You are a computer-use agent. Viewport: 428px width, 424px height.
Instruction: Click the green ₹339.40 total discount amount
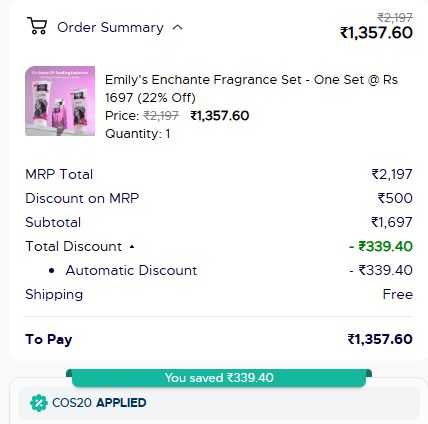point(381,246)
